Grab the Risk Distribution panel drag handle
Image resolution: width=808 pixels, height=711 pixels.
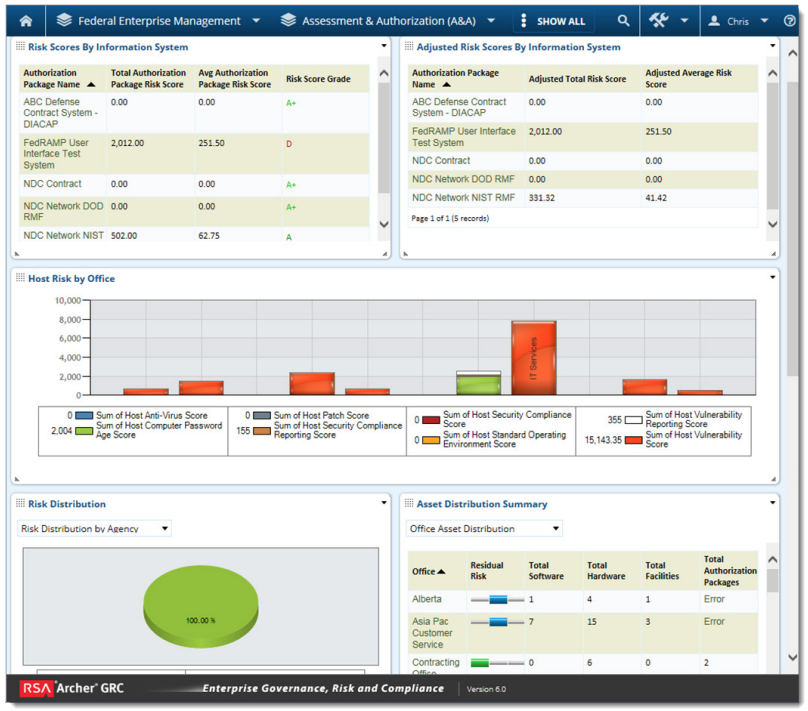[x=20, y=503]
